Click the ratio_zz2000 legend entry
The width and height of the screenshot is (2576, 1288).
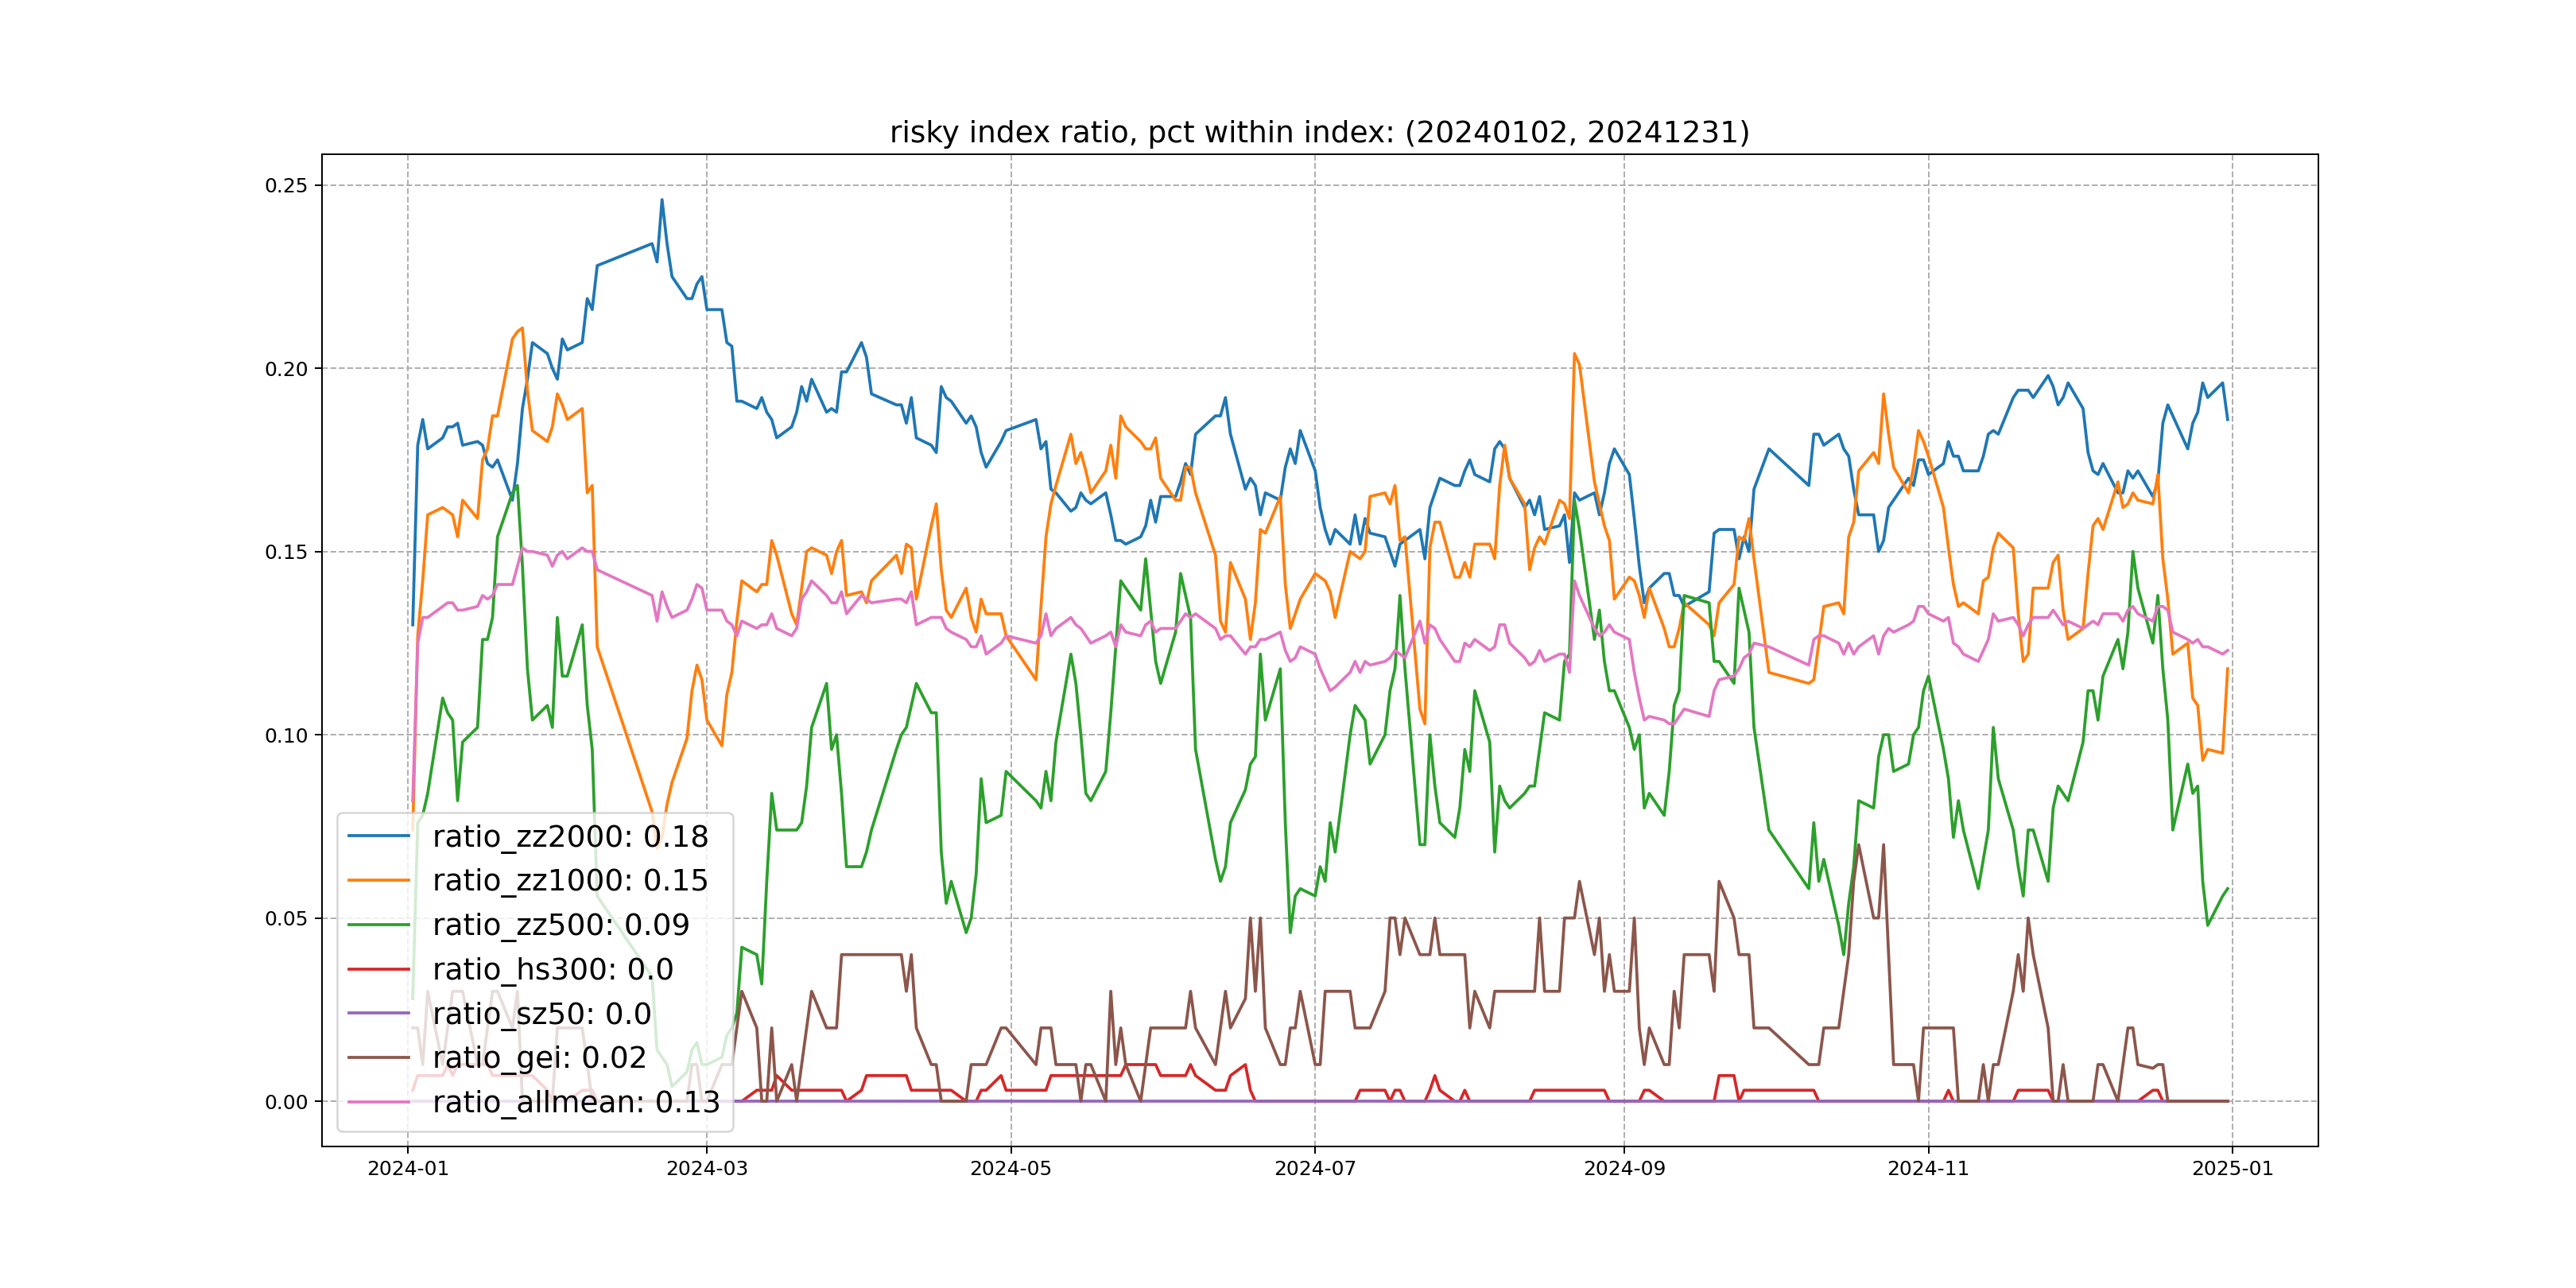pos(570,836)
